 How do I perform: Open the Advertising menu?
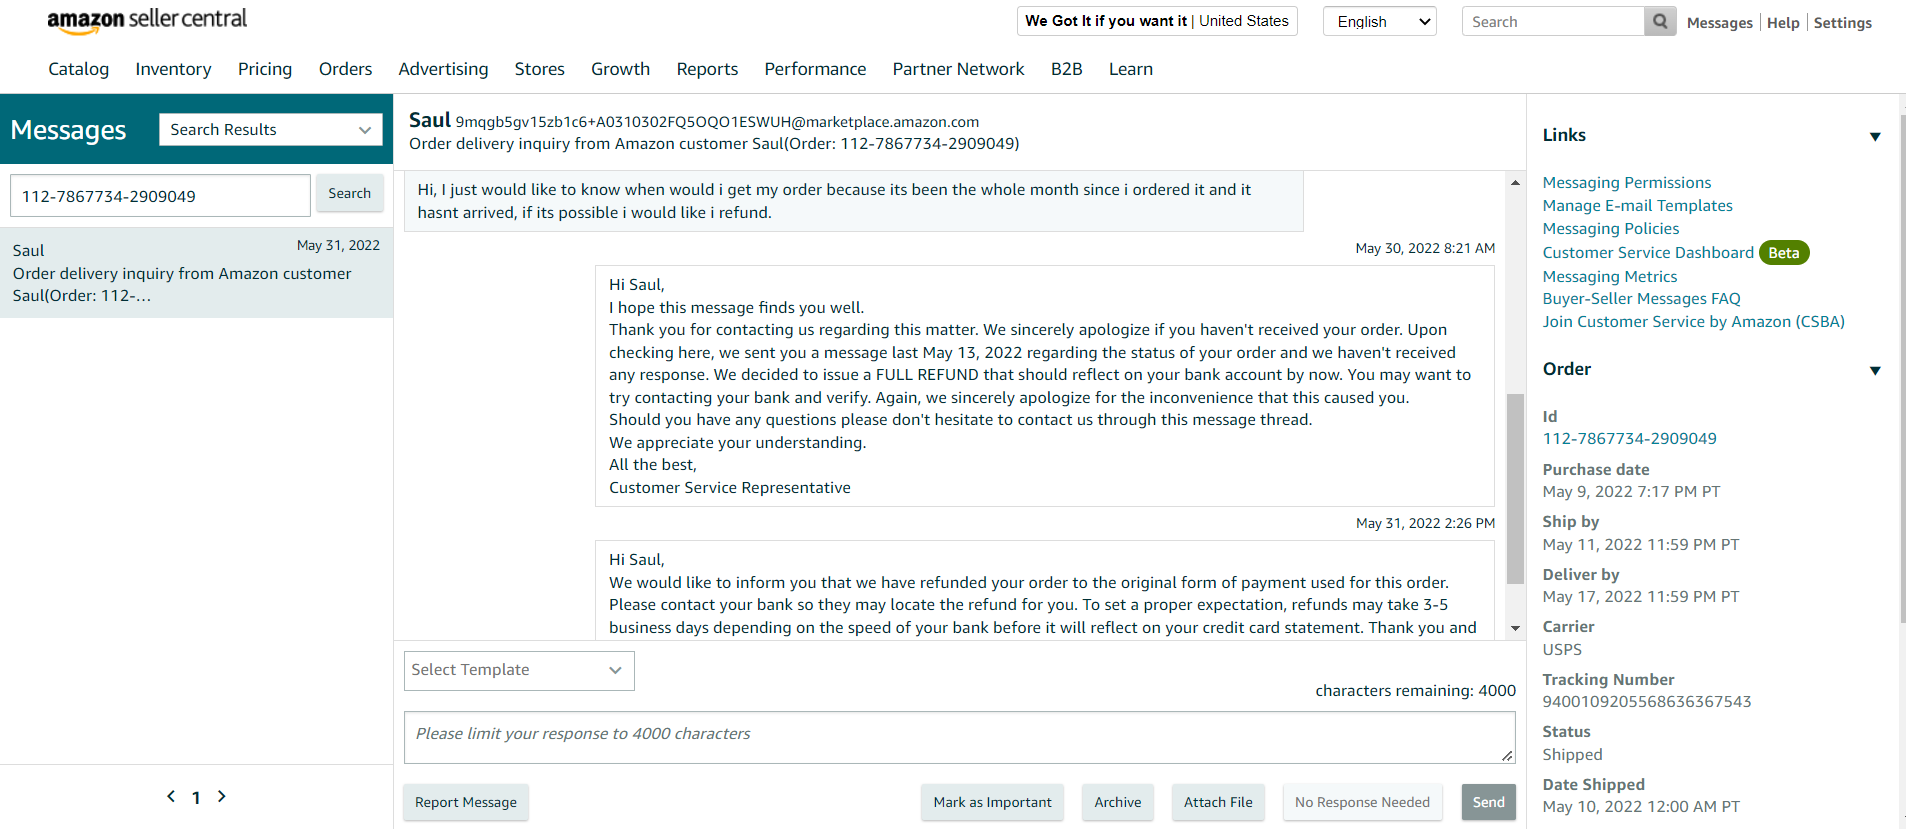(443, 69)
